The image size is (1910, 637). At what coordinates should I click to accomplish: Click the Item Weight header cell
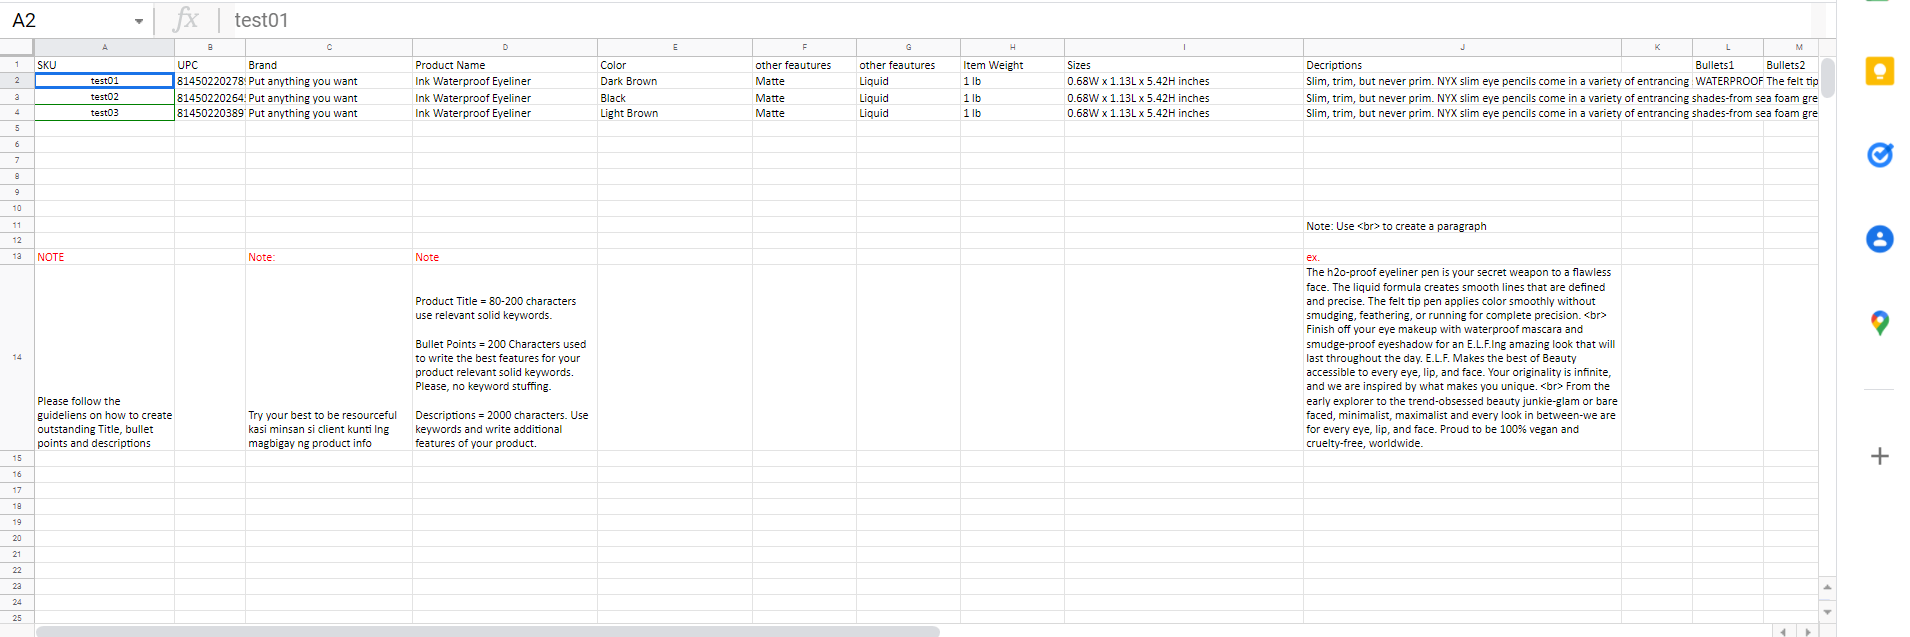[x=1012, y=65]
